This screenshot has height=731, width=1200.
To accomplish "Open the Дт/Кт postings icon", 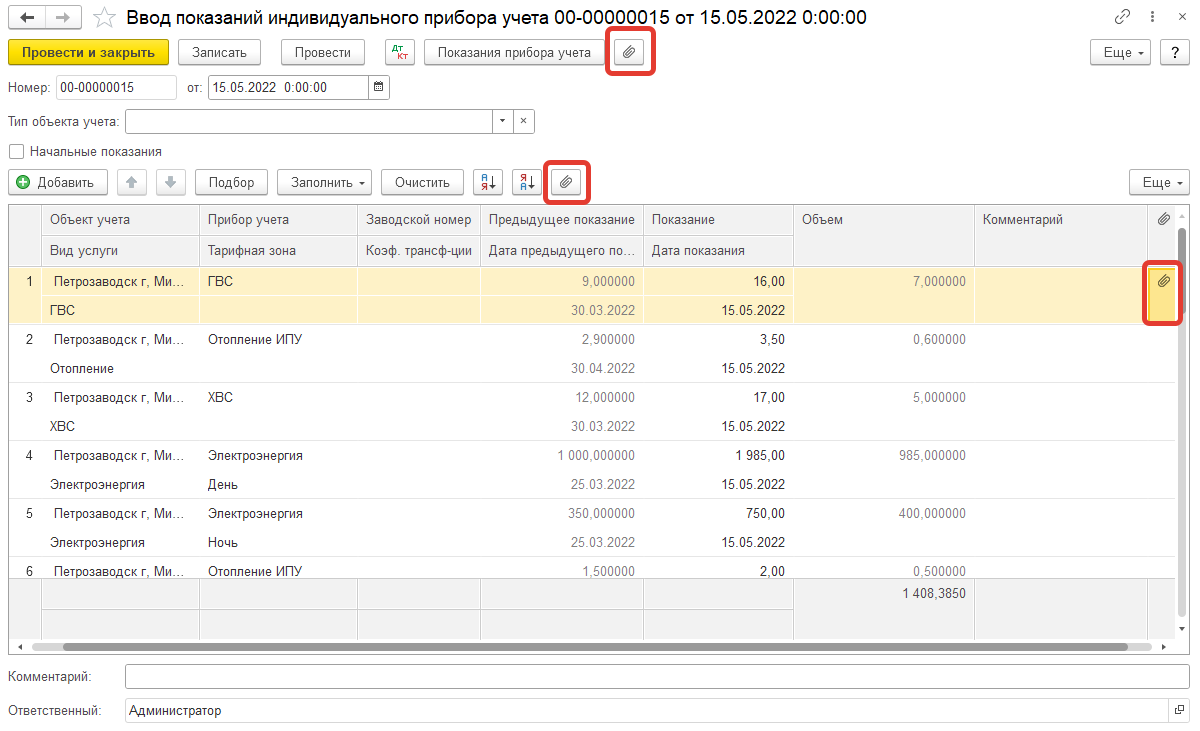I will [x=400, y=53].
